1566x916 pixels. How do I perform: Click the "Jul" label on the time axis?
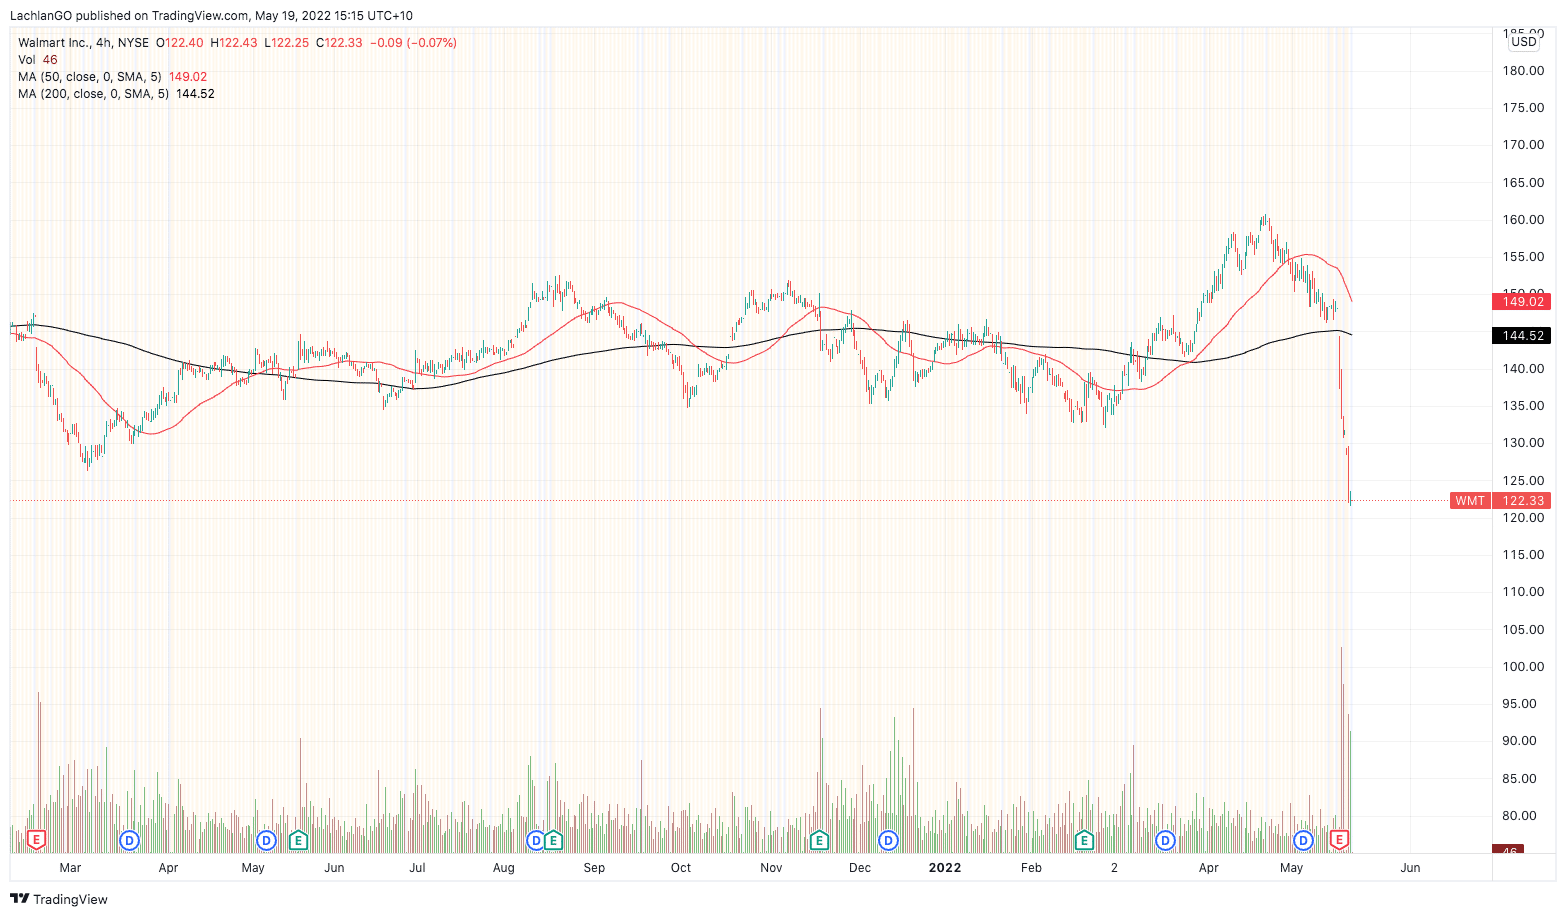[417, 868]
